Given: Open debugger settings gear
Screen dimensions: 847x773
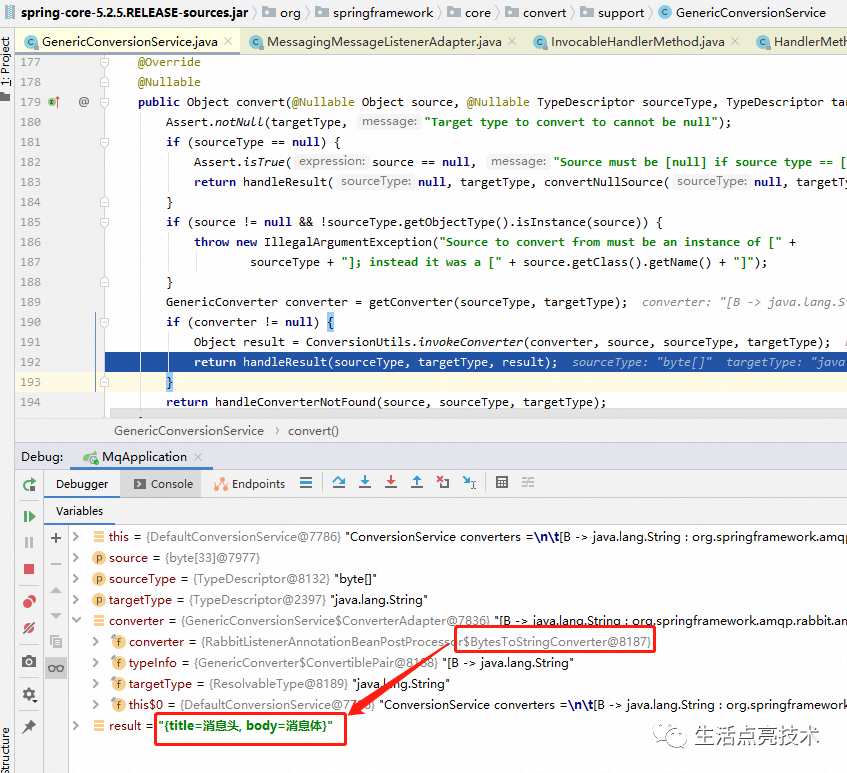Looking at the screenshot, I should tap(29, 694).
